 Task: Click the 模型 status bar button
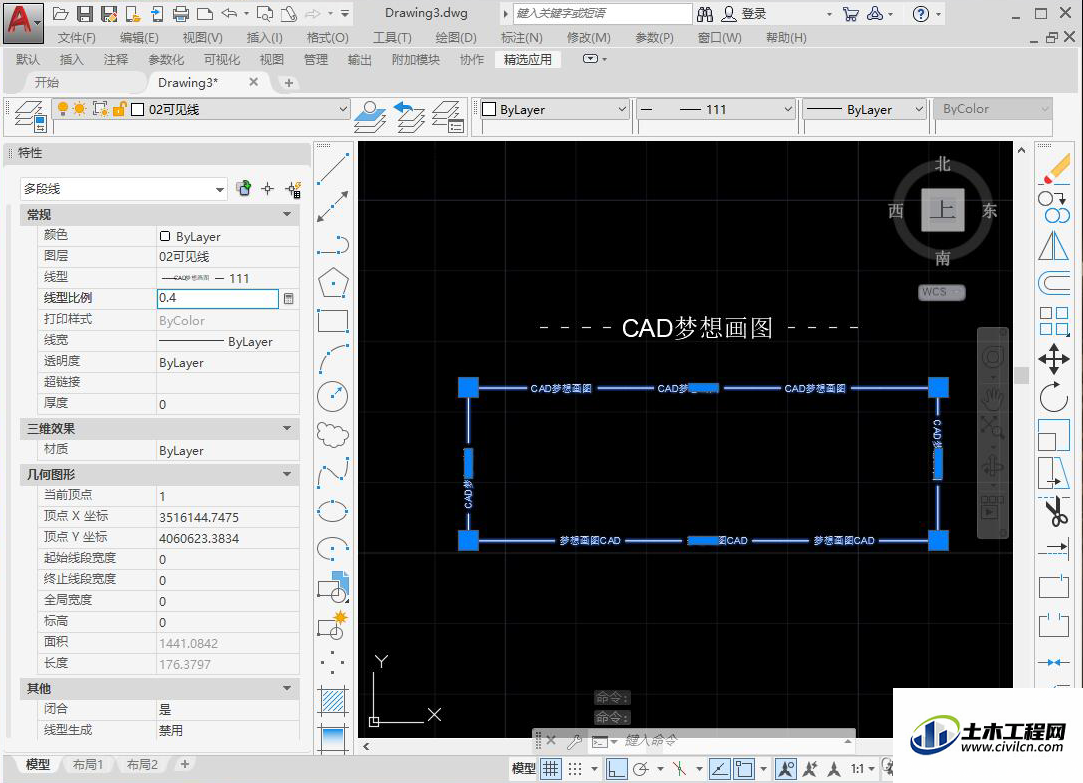coord(523,768)
